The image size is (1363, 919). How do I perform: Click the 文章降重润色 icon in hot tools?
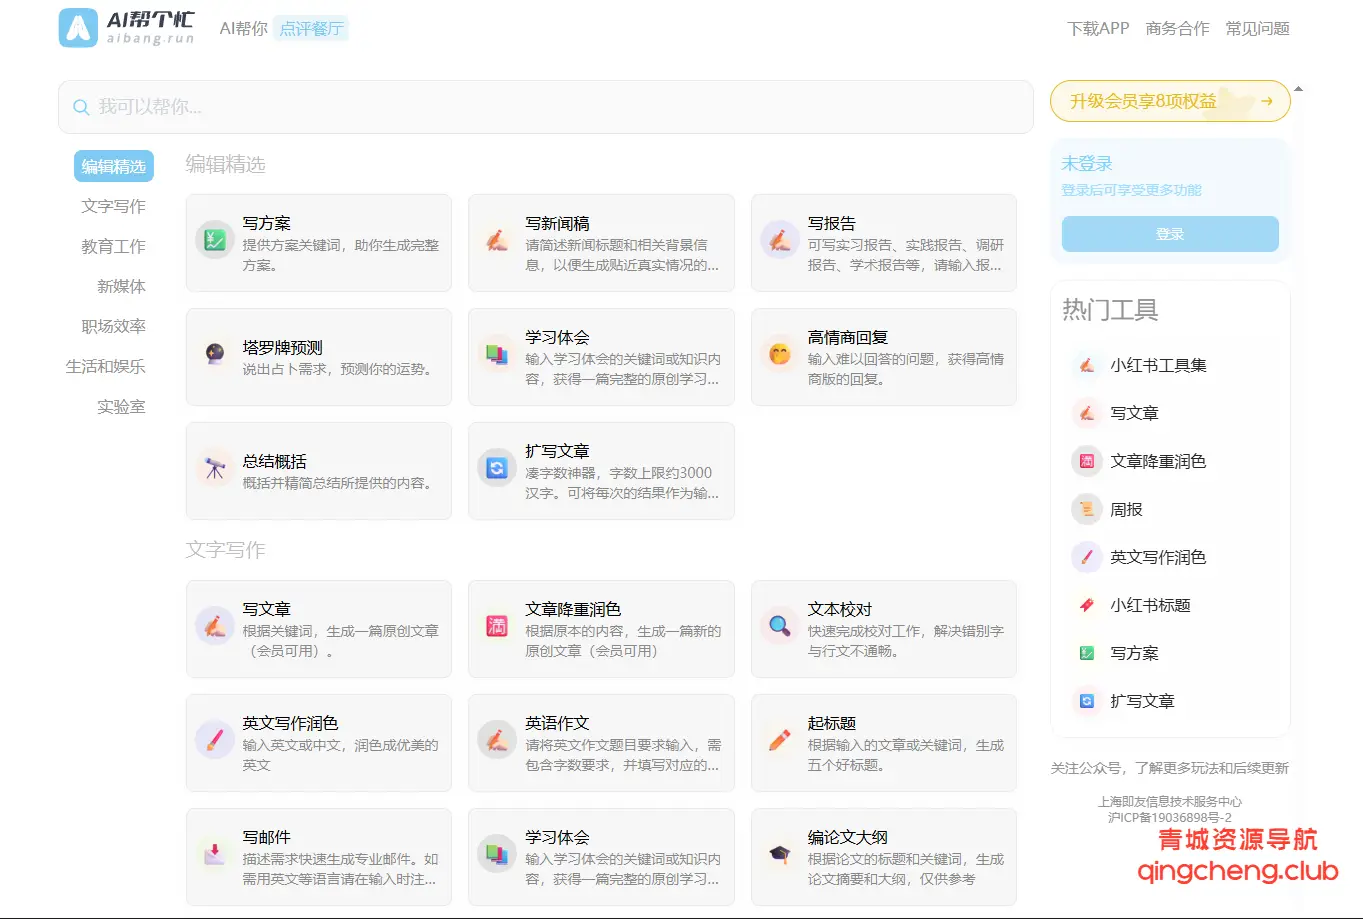pos(1086,461)
